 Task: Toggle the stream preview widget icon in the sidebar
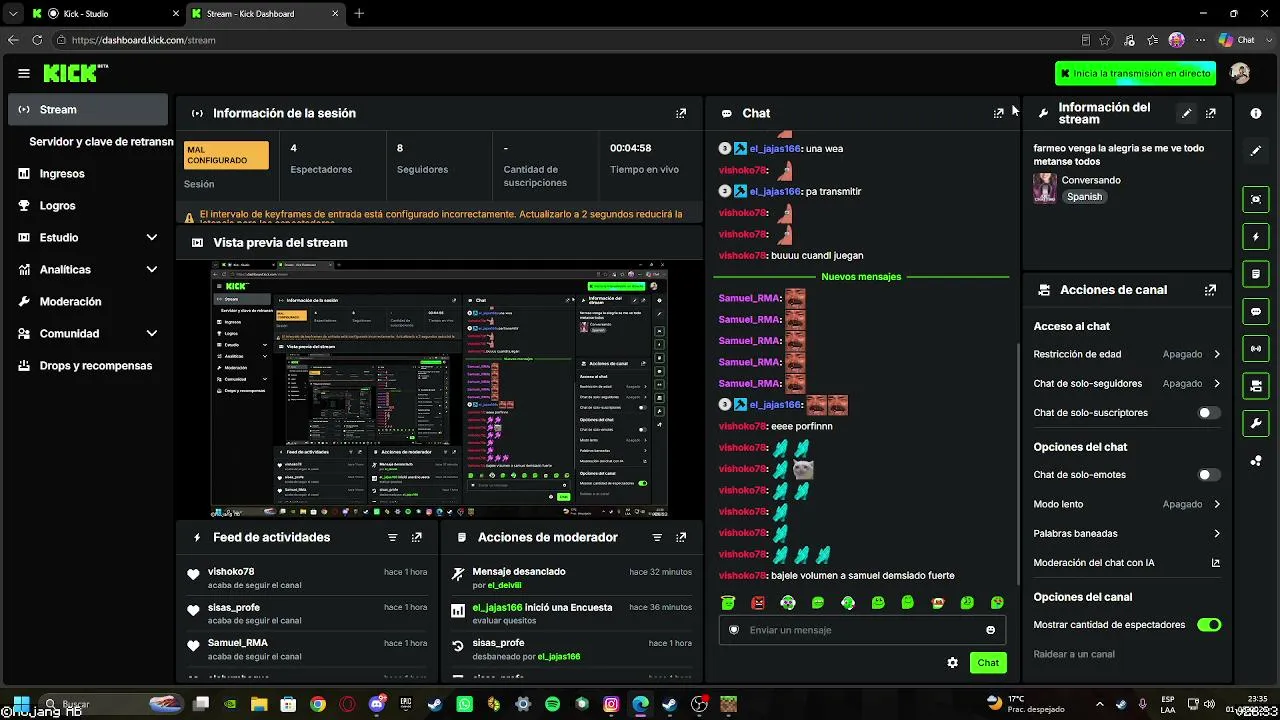pyautogui.click(x=1256, y=199)
